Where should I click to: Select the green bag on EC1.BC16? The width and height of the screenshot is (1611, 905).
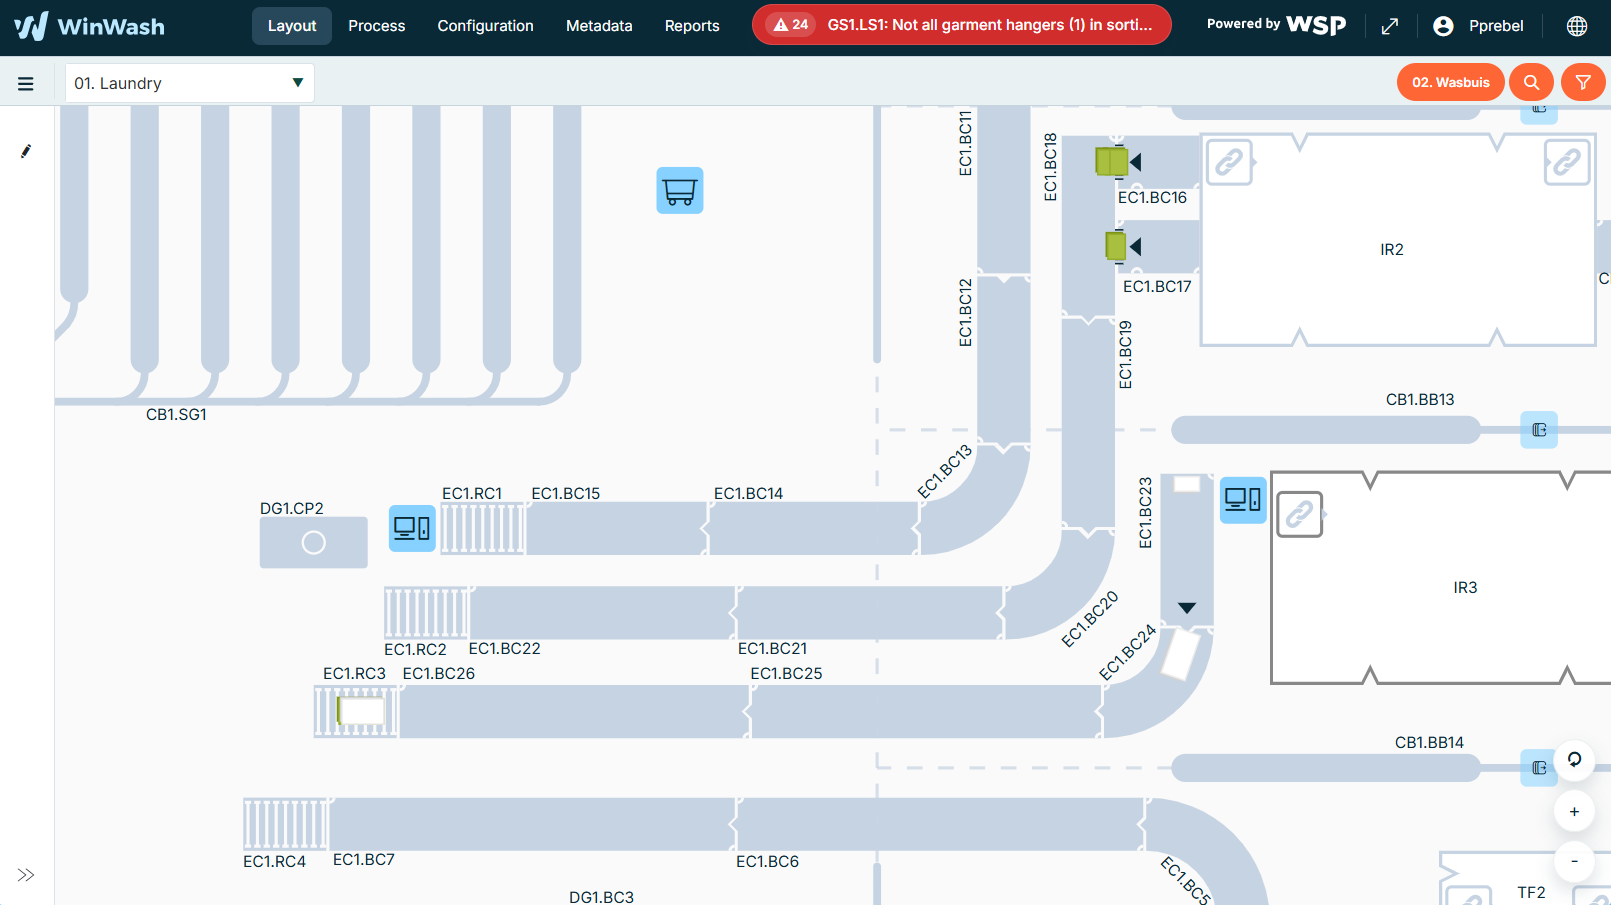[x=1111, y=161]
